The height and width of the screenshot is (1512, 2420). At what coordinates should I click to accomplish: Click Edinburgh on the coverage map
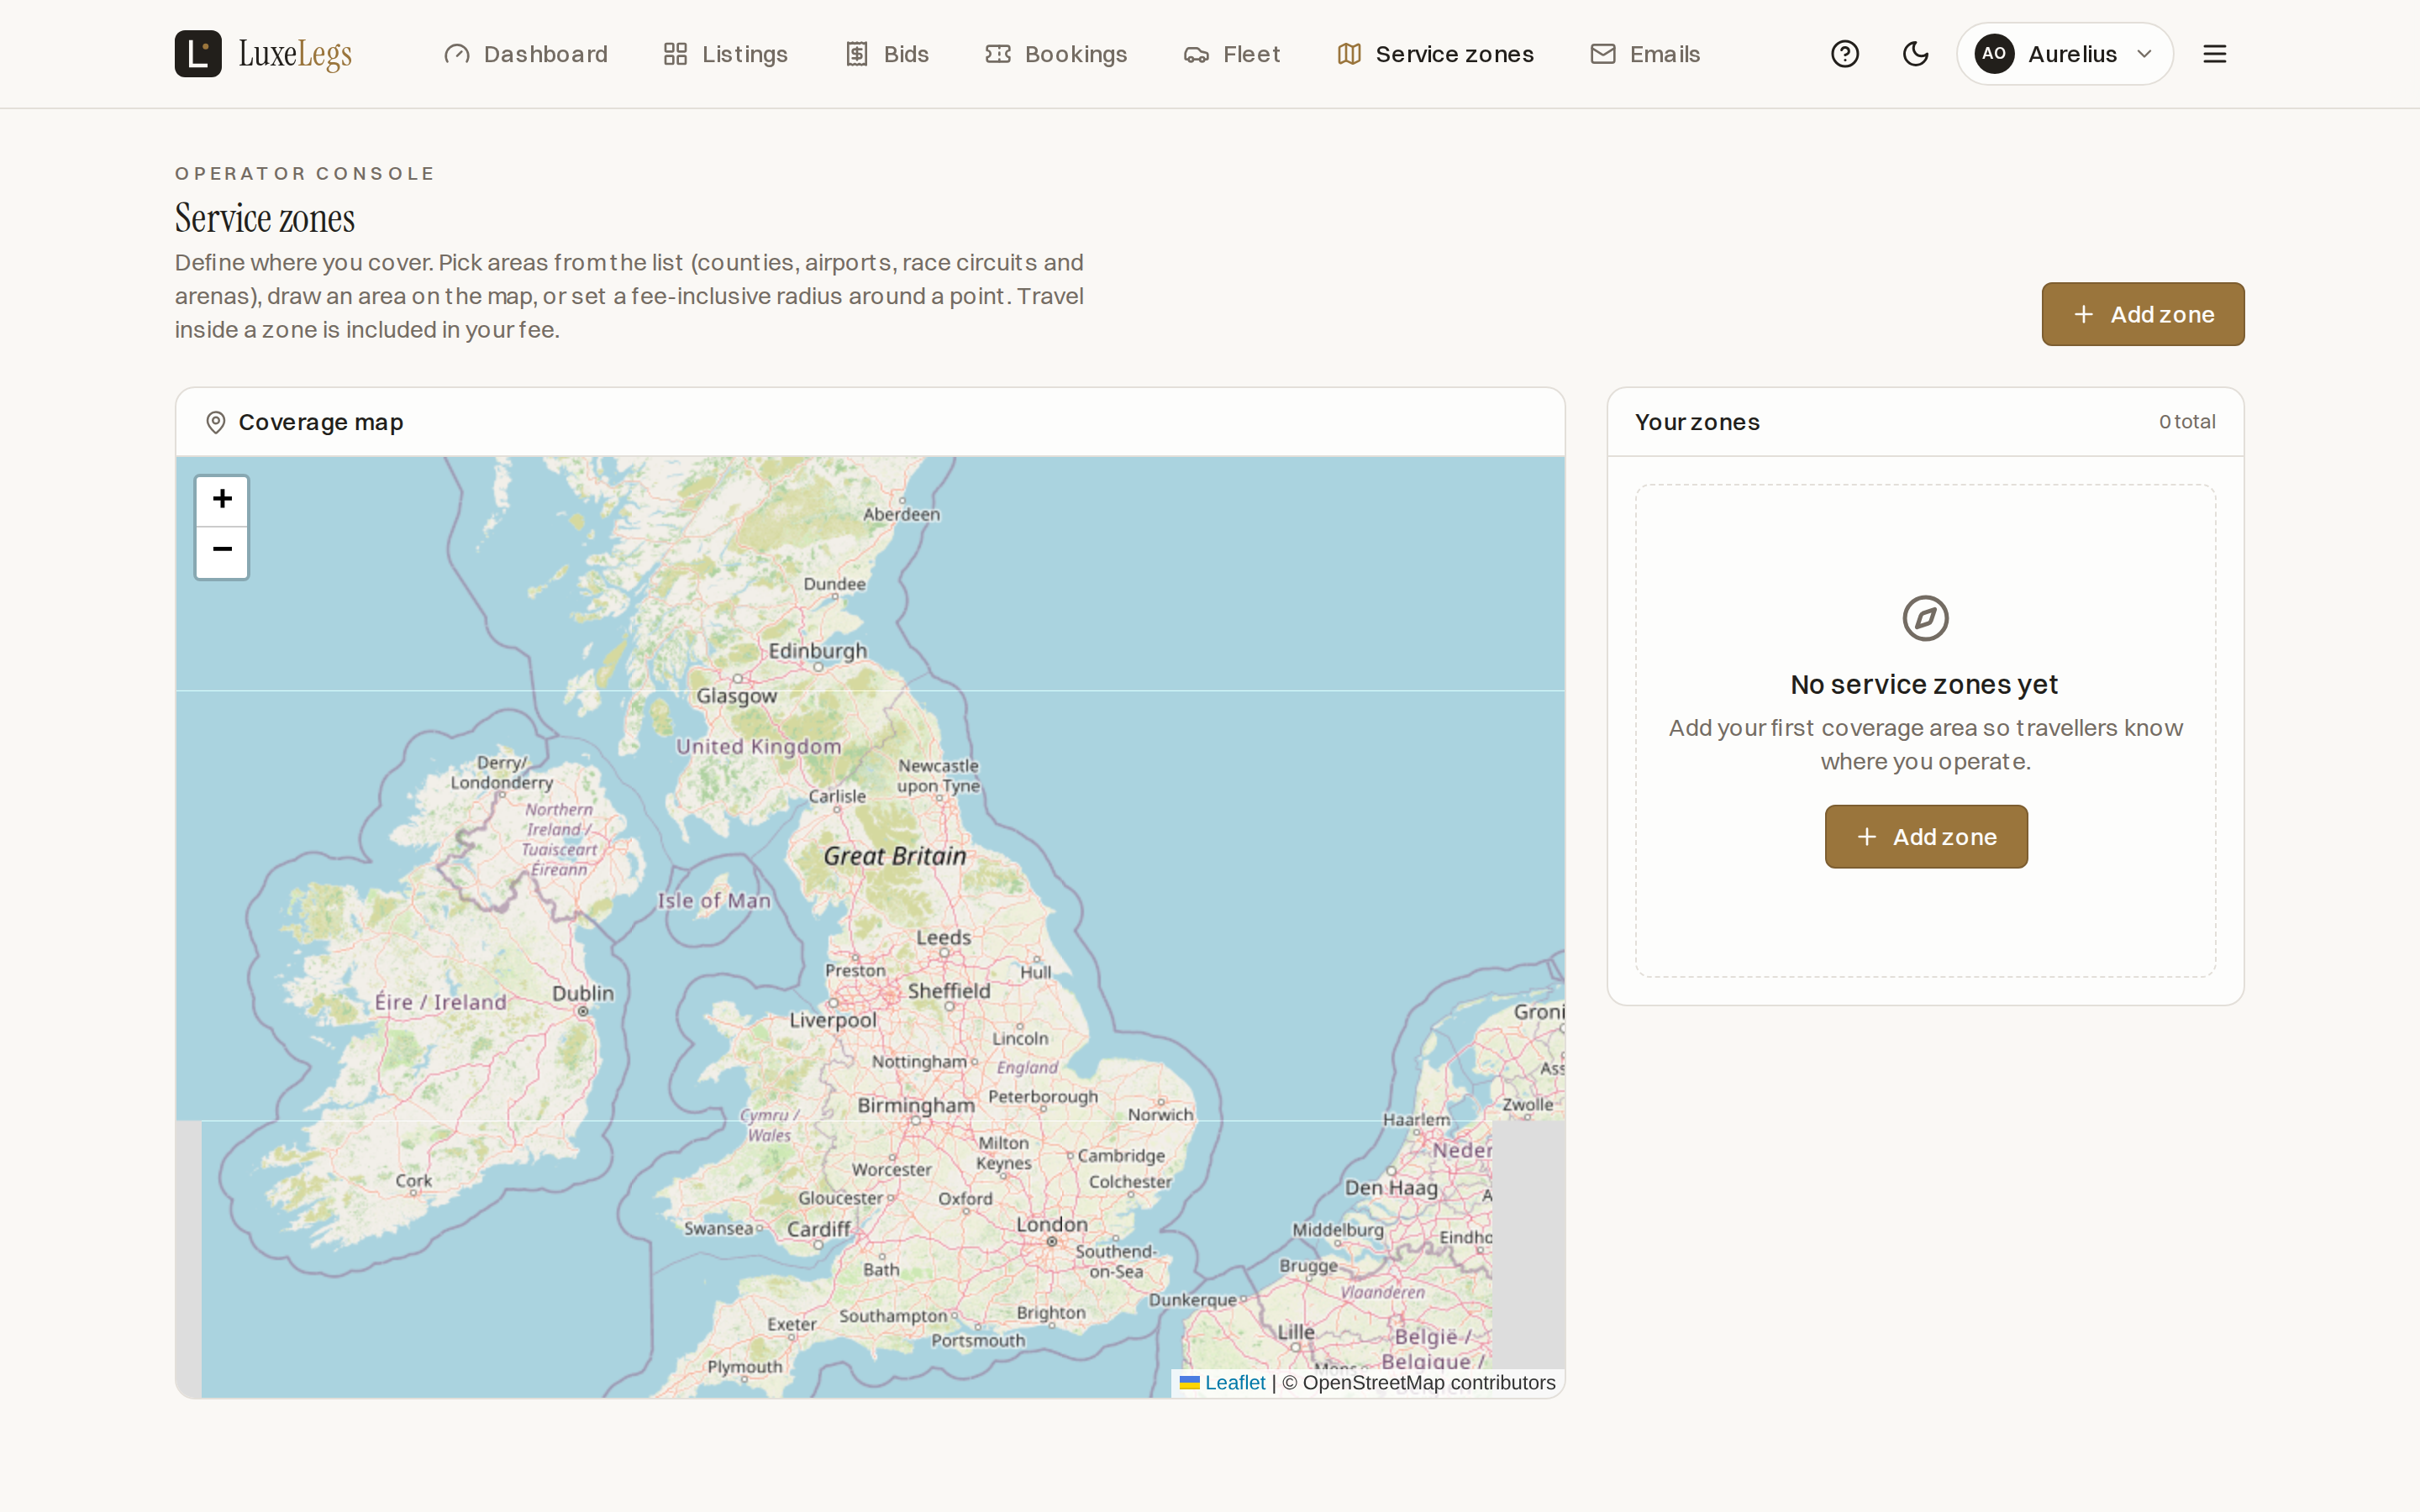(x=818, y=651)
